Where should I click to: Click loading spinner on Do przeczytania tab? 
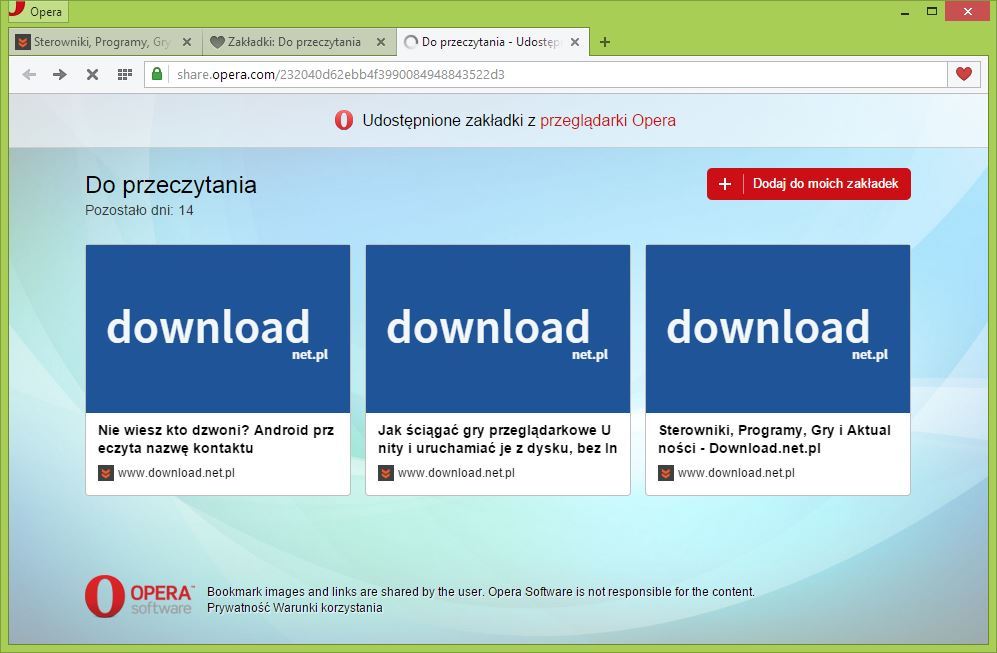pos(411,42)
